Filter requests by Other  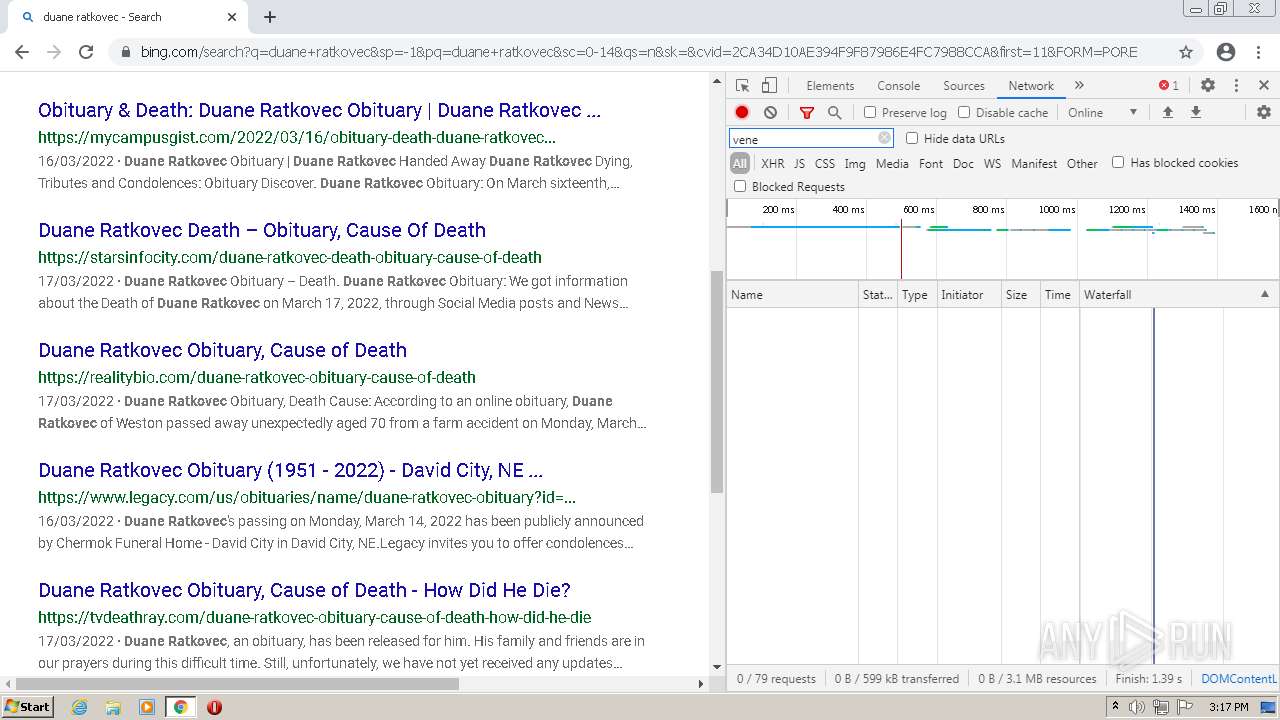click(1082, 164)
